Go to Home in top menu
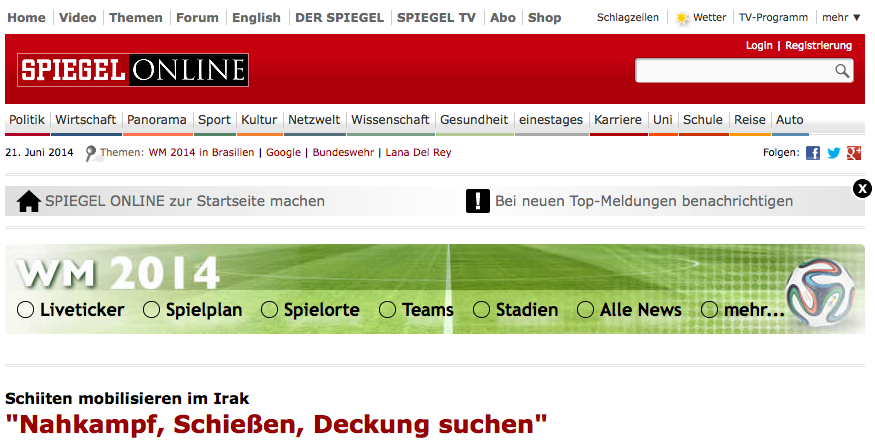Image resolution: width=875 pixels, height=441 pixels. point(26,18)
